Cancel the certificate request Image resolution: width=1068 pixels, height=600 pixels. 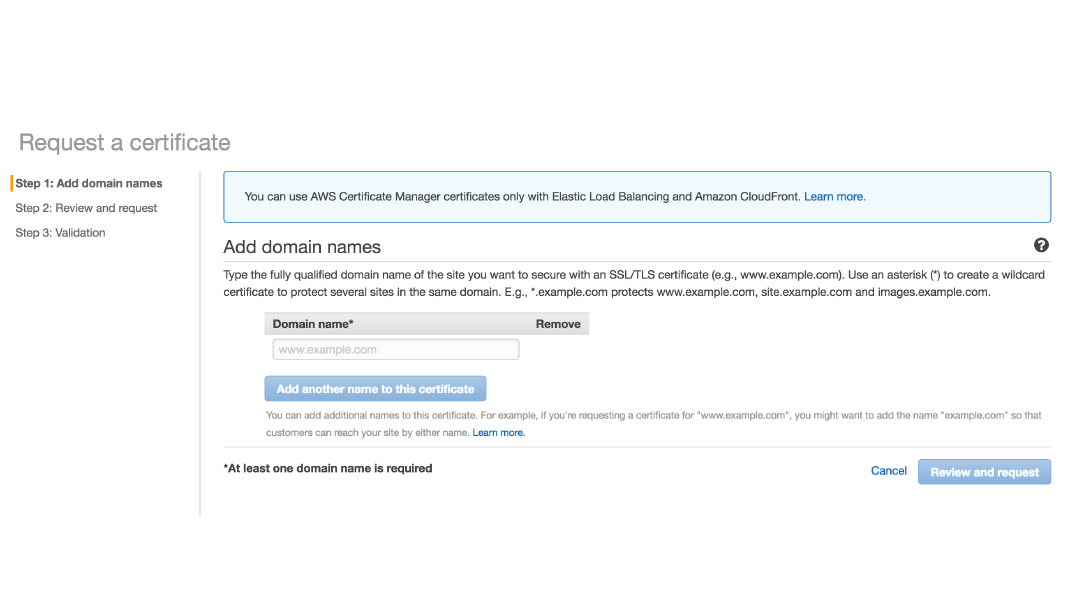coord(888,471)
